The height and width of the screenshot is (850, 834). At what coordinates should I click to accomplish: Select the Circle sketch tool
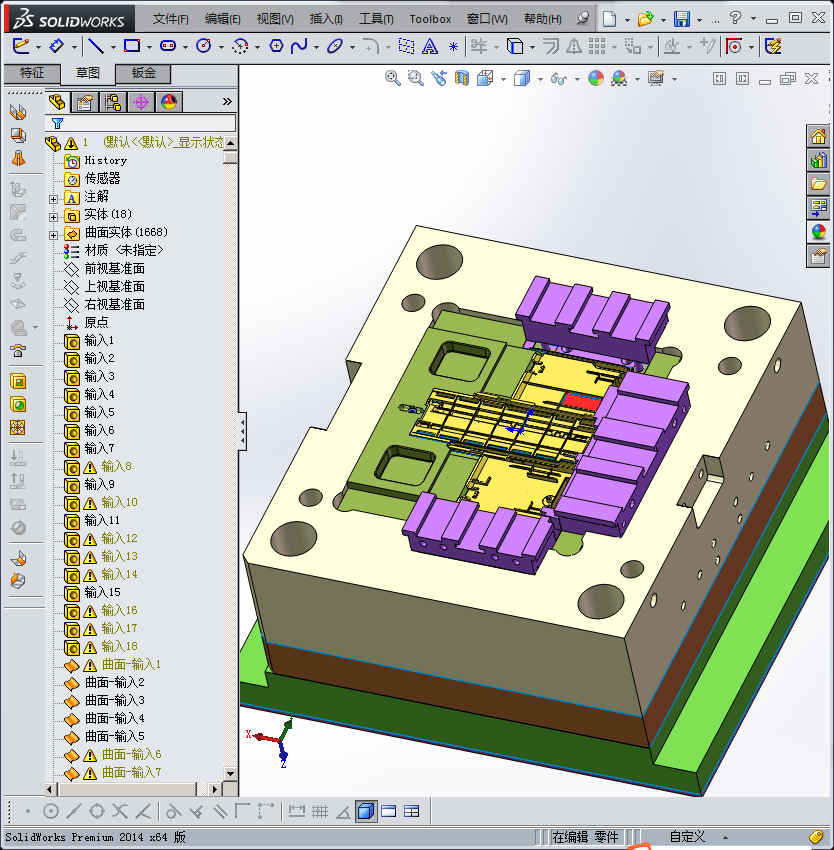[x=204, y=47]
